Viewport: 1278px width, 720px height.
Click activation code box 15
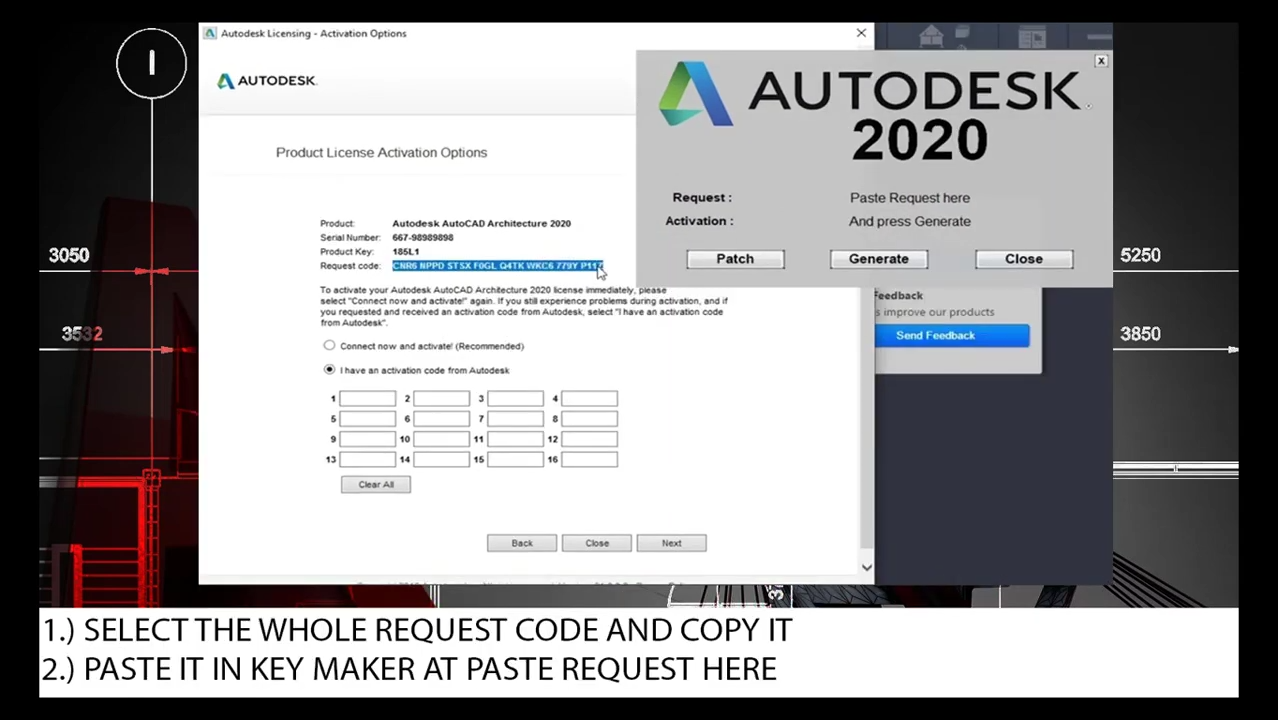[x=515, y=459]
